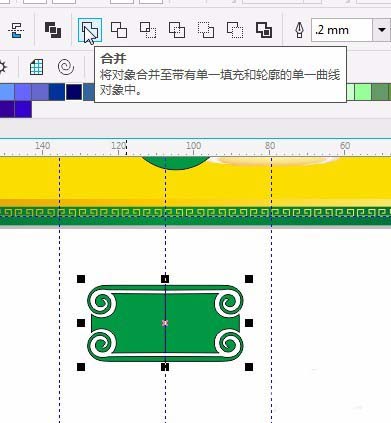Click the Combine objects icon

(x=53, y=30)
